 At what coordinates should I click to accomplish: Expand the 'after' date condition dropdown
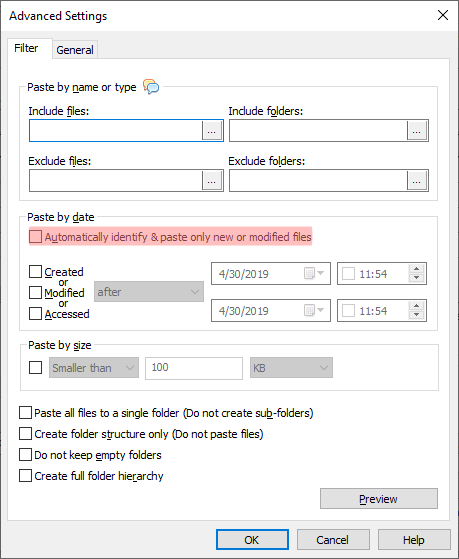[149, 292]
